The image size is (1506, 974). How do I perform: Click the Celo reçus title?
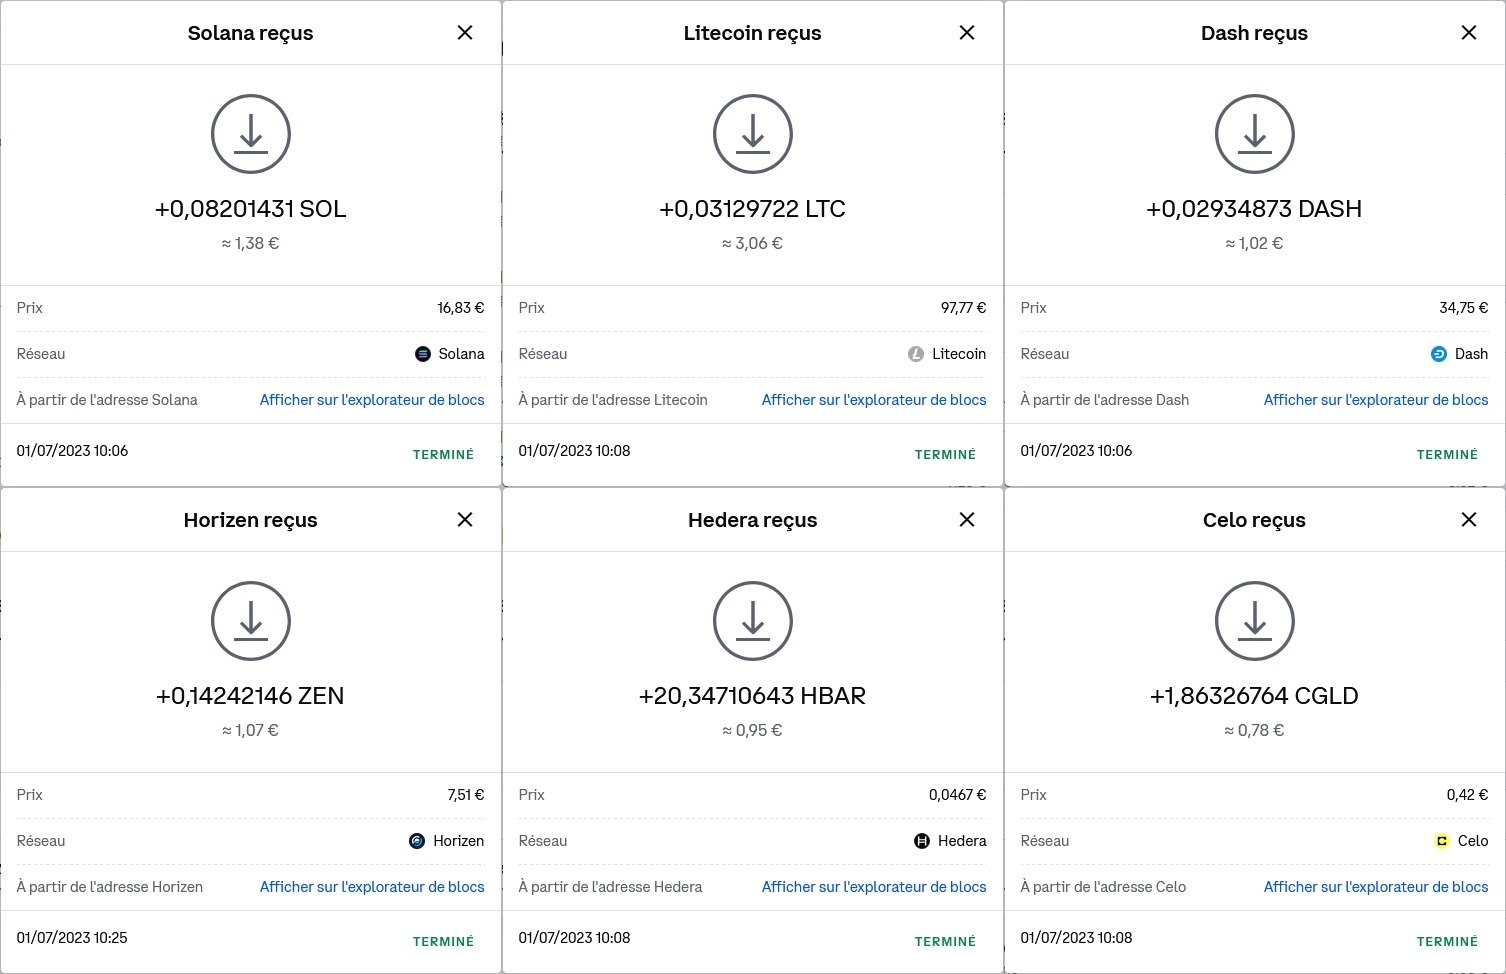[1254, 520]
